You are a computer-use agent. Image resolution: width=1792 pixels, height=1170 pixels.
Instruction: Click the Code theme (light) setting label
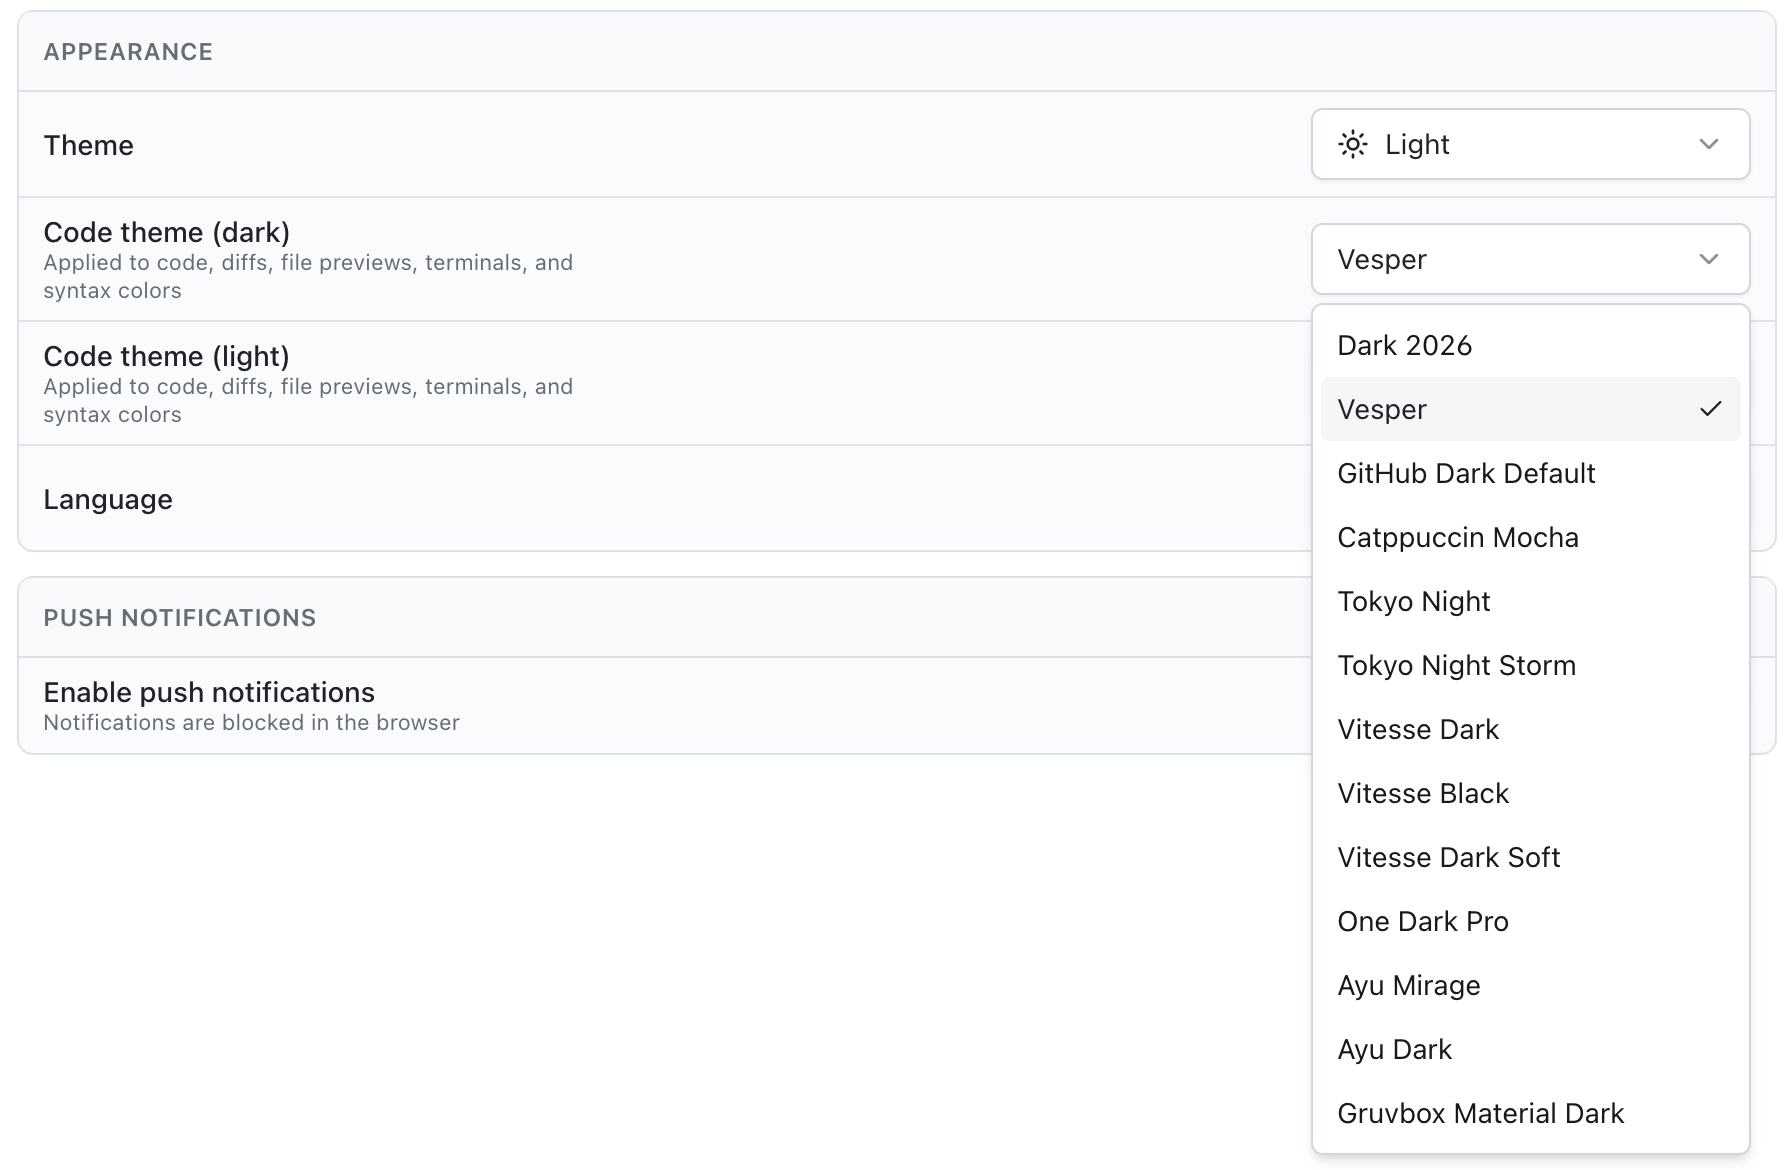pos(166,357)
